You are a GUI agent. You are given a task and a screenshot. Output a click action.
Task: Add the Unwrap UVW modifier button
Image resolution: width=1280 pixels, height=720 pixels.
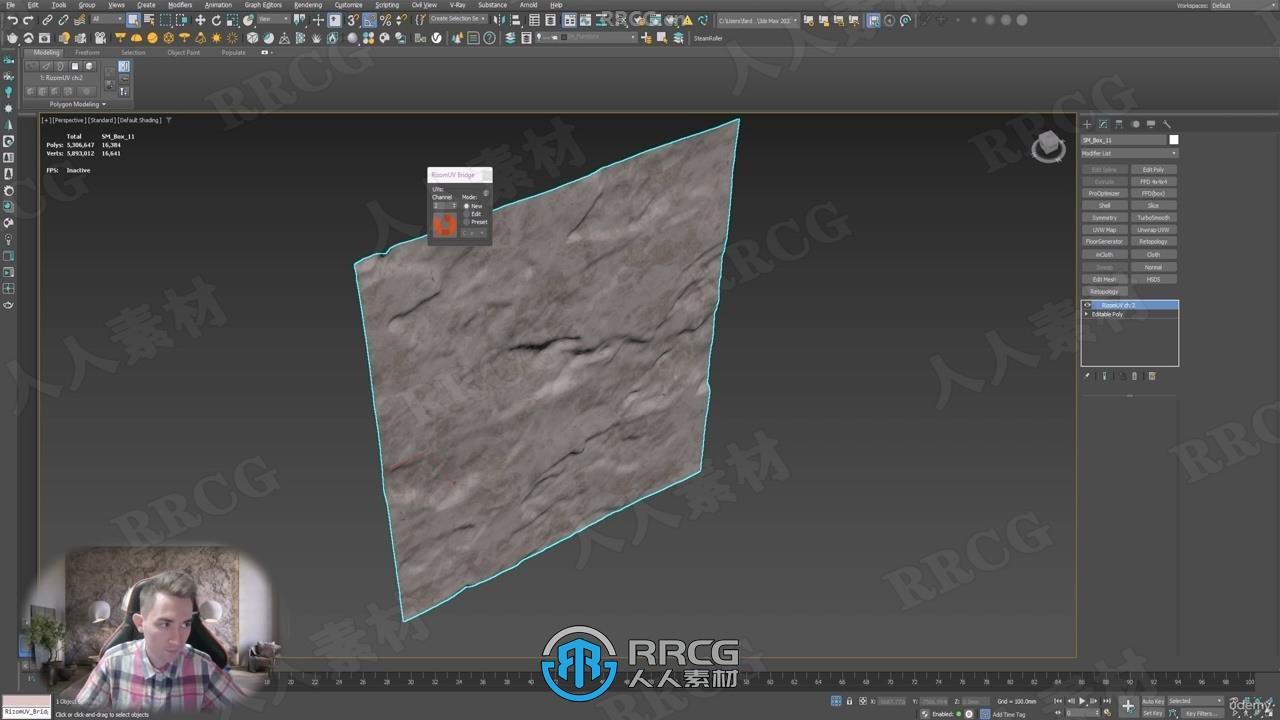coord(1153,230)
